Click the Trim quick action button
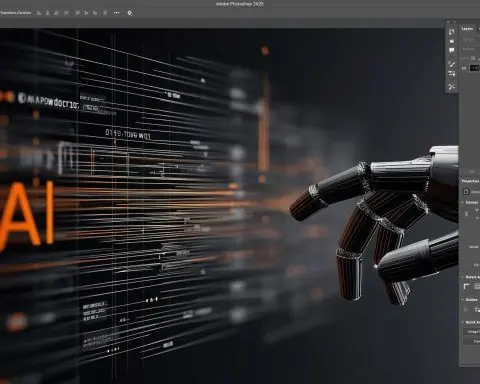 coord(472,342)
